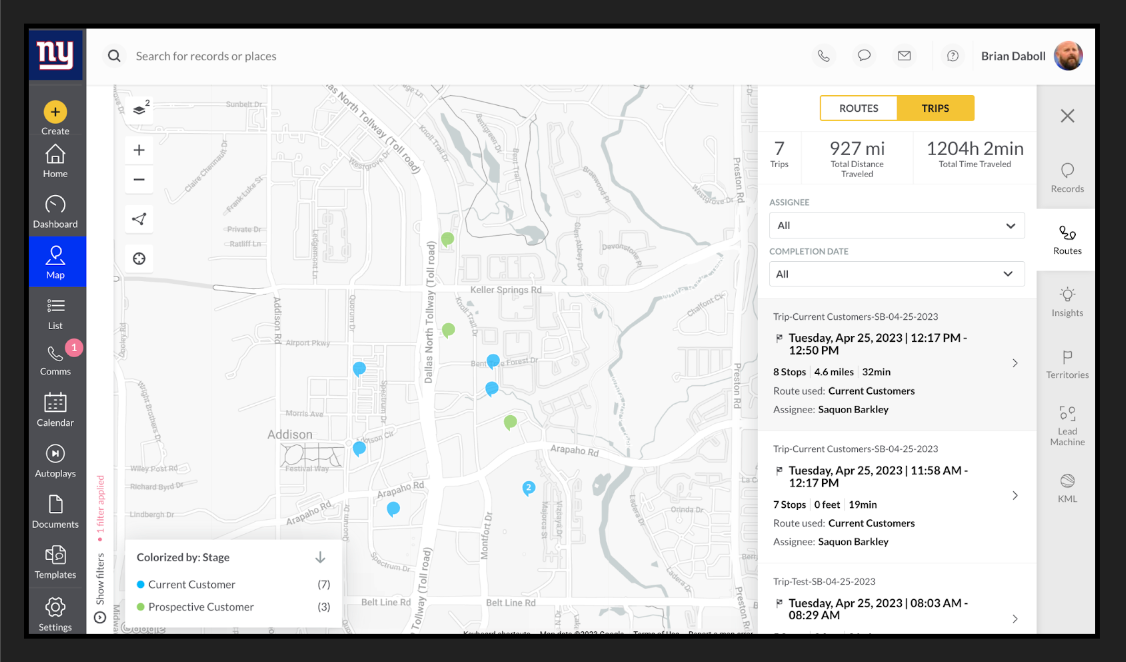Screen dimensions: 1126x662
Task: Click the NY Giants logo
Action: coord(56,55)
